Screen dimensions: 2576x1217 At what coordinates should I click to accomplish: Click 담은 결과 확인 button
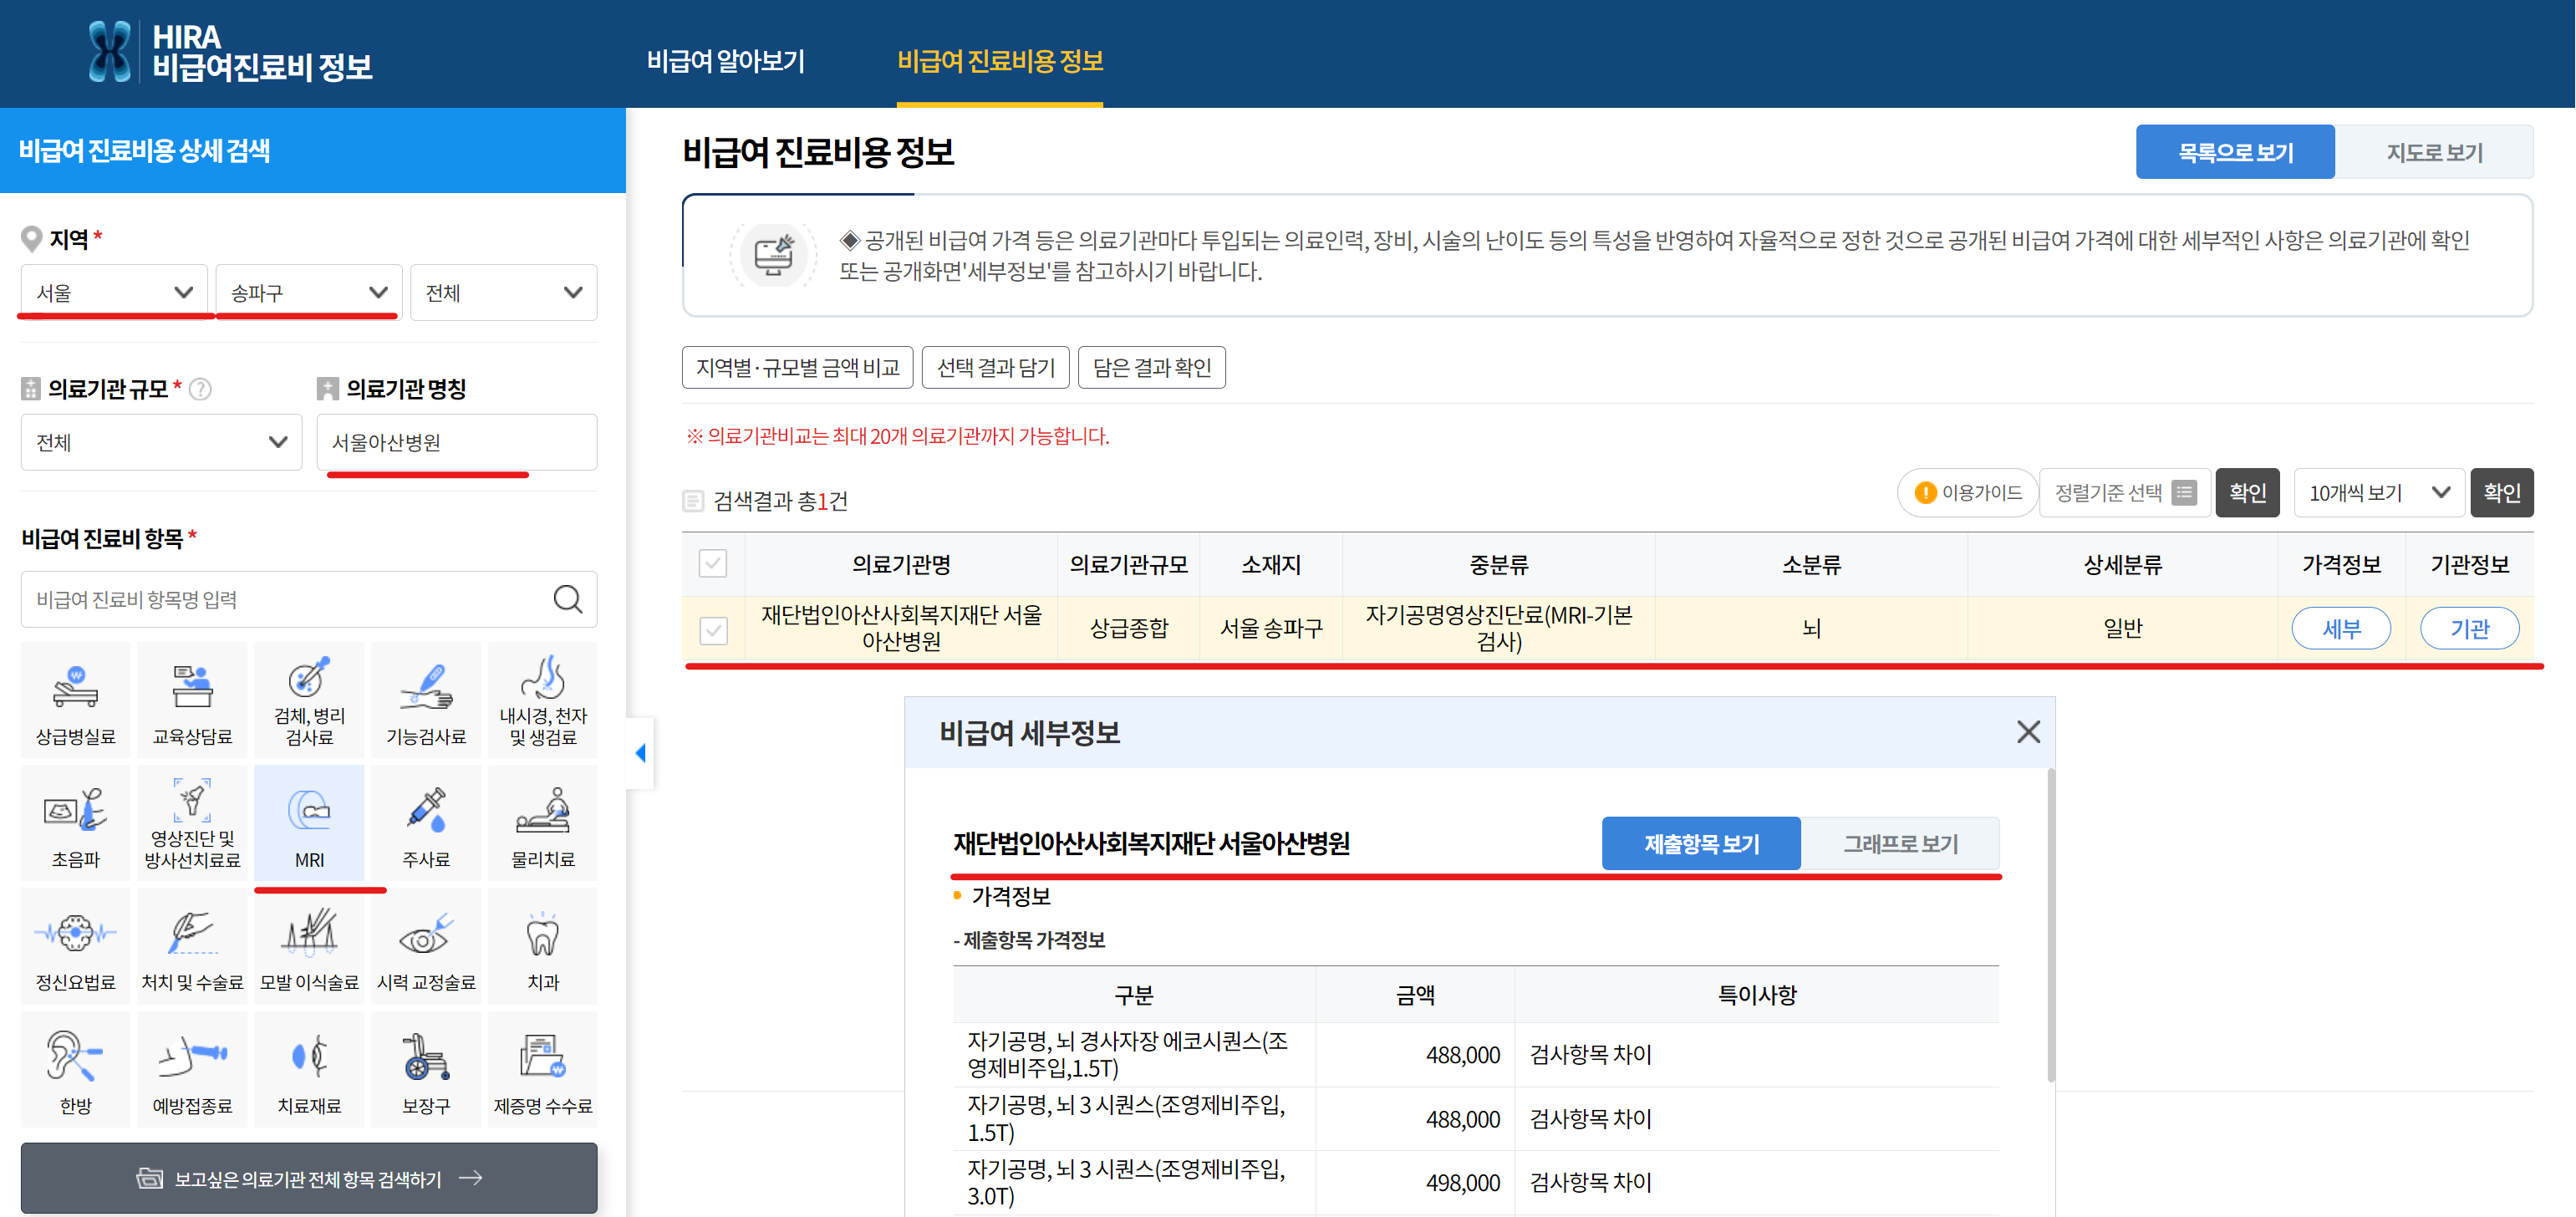click(x=1152, y=367)
